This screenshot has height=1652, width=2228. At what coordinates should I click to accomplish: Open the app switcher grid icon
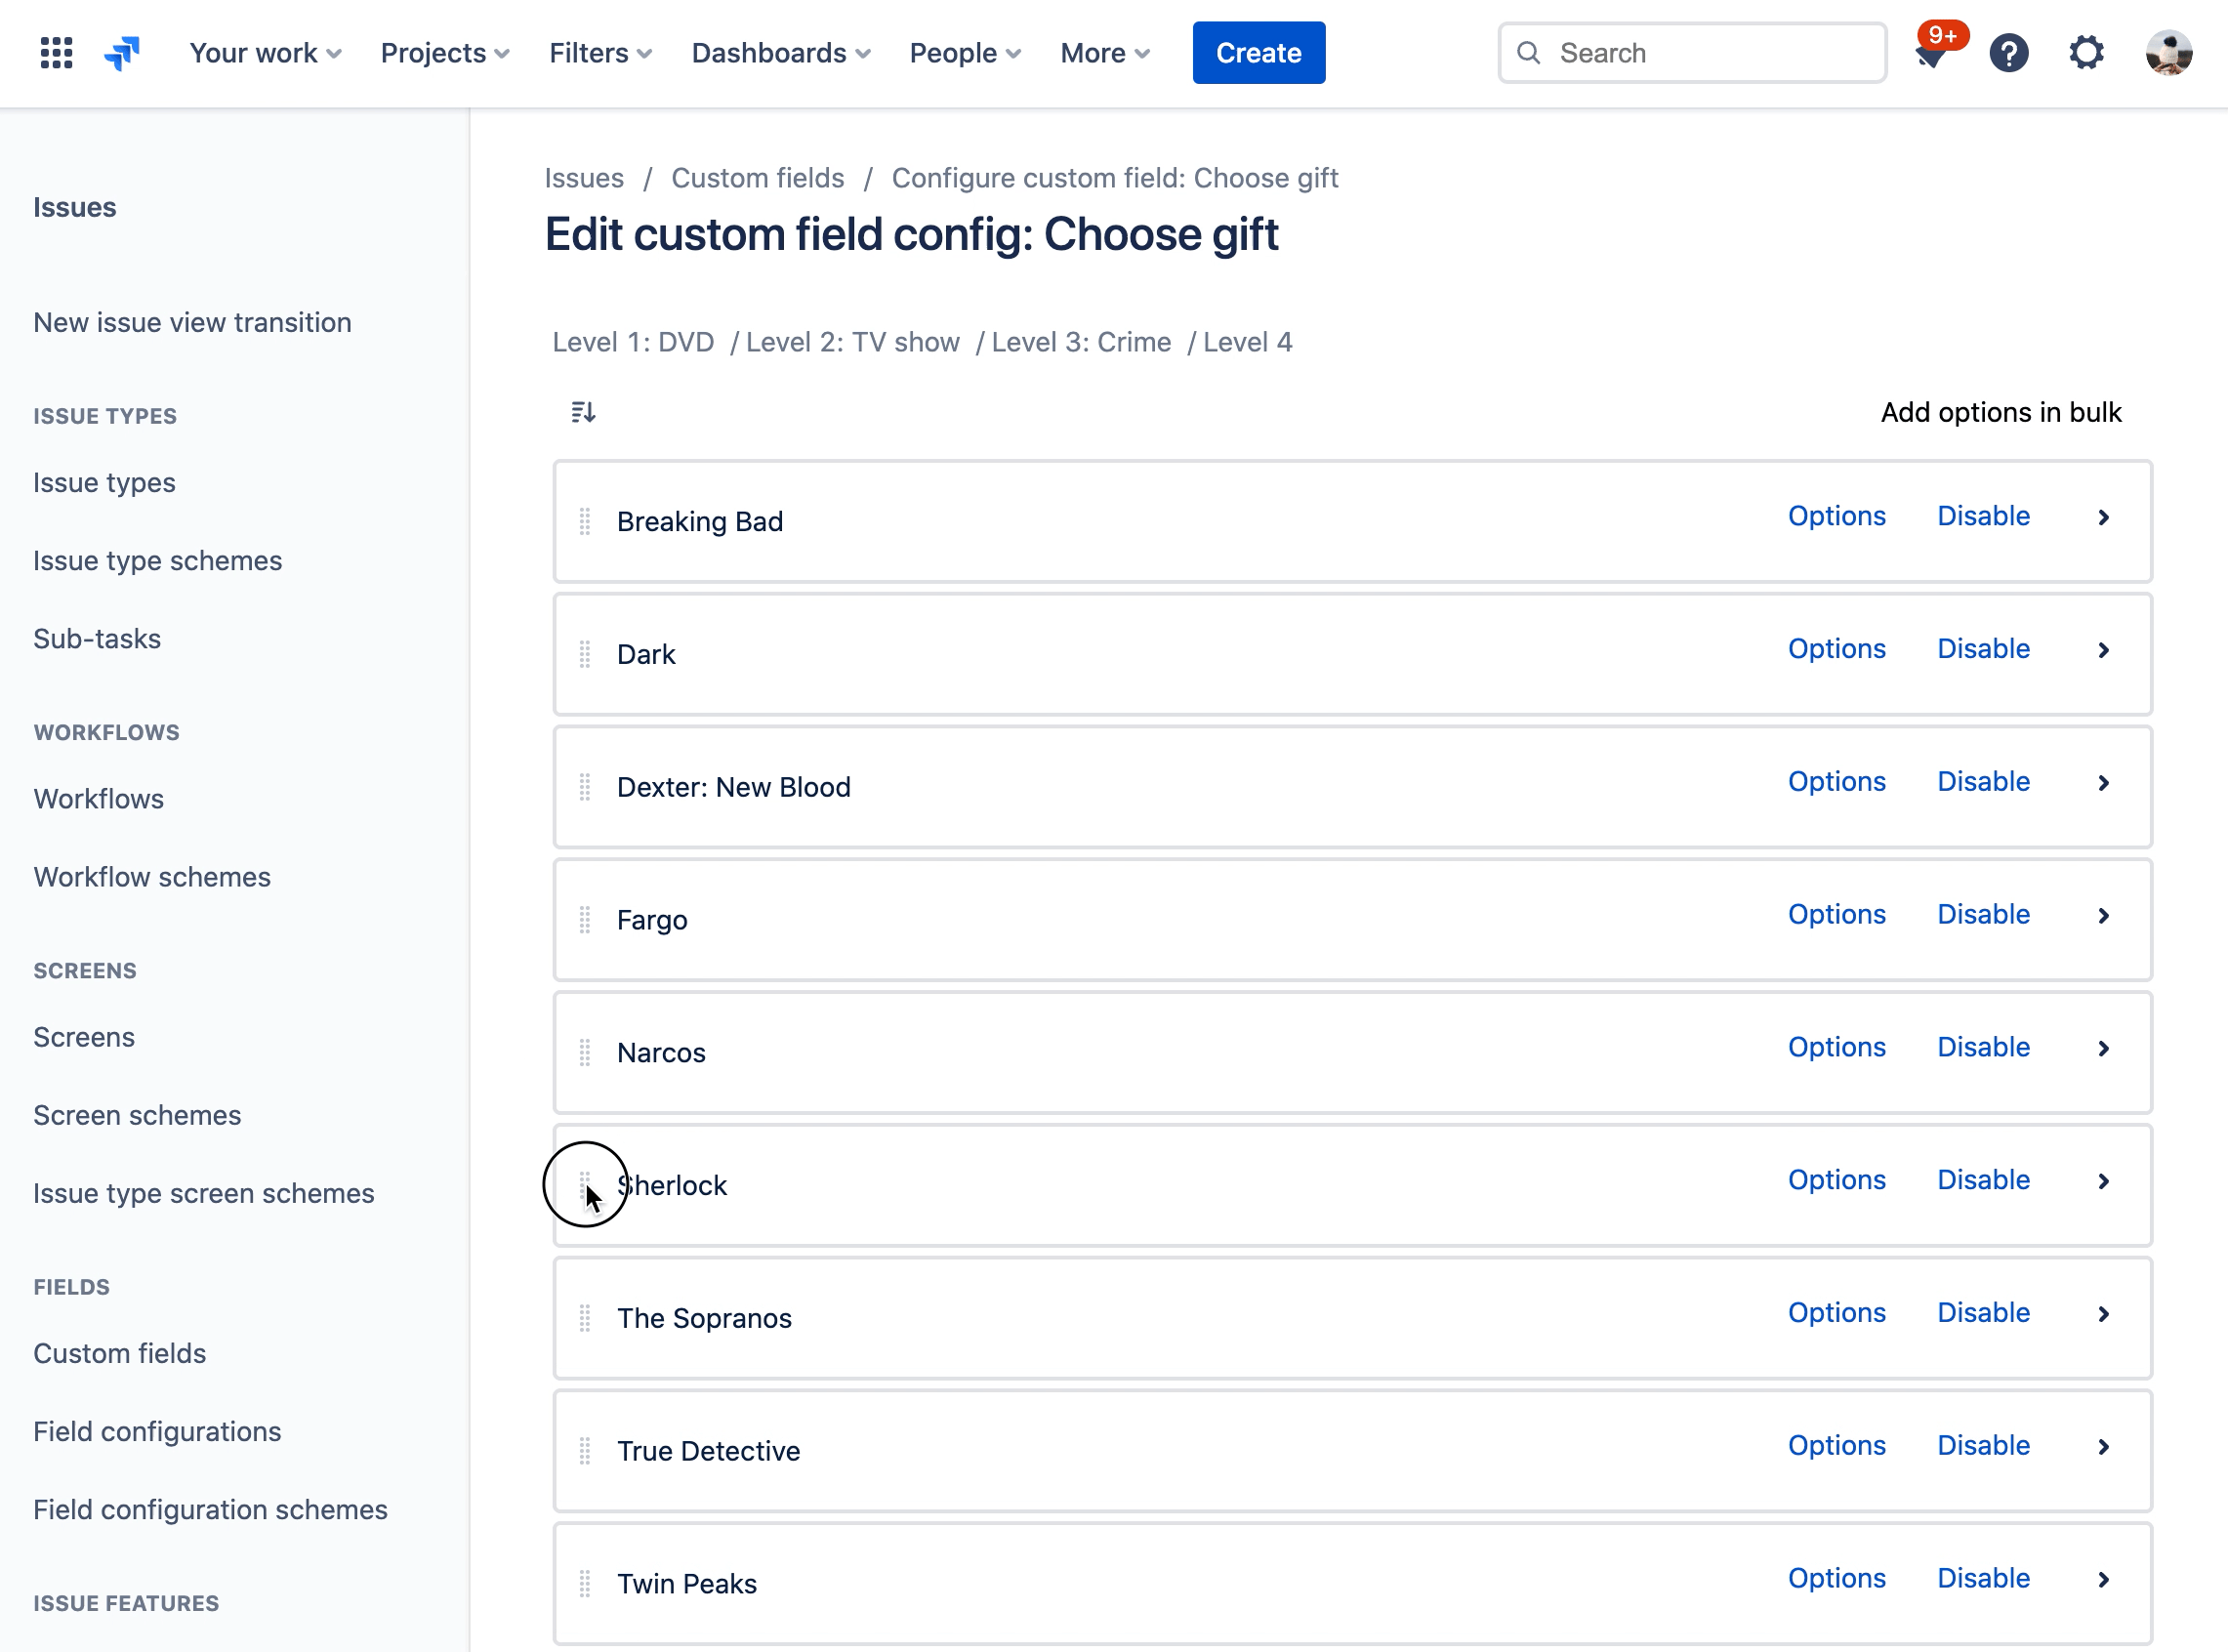tap(56, 53)
